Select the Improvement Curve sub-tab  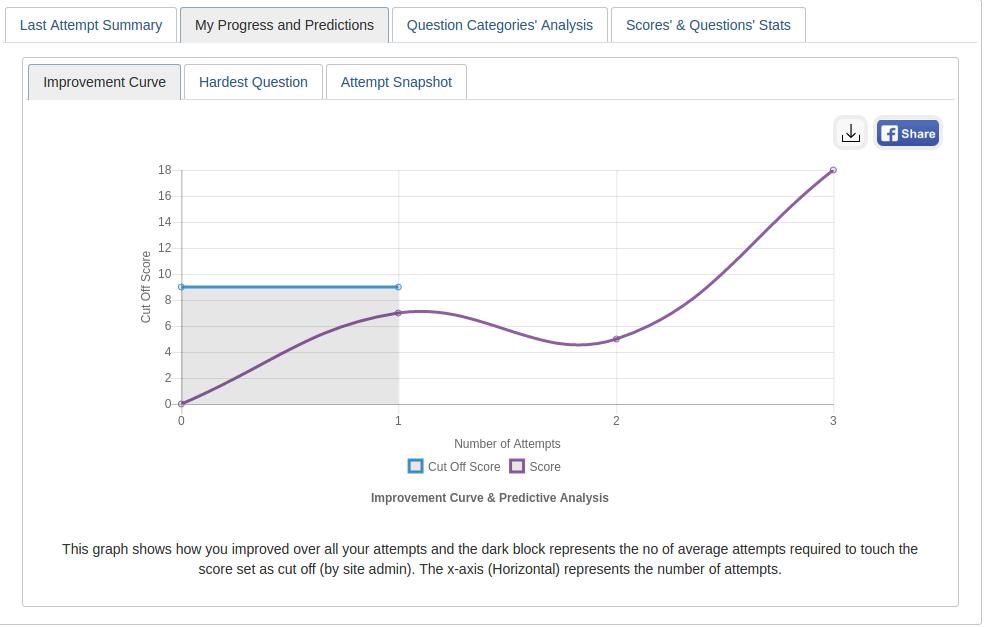(104, 82)
